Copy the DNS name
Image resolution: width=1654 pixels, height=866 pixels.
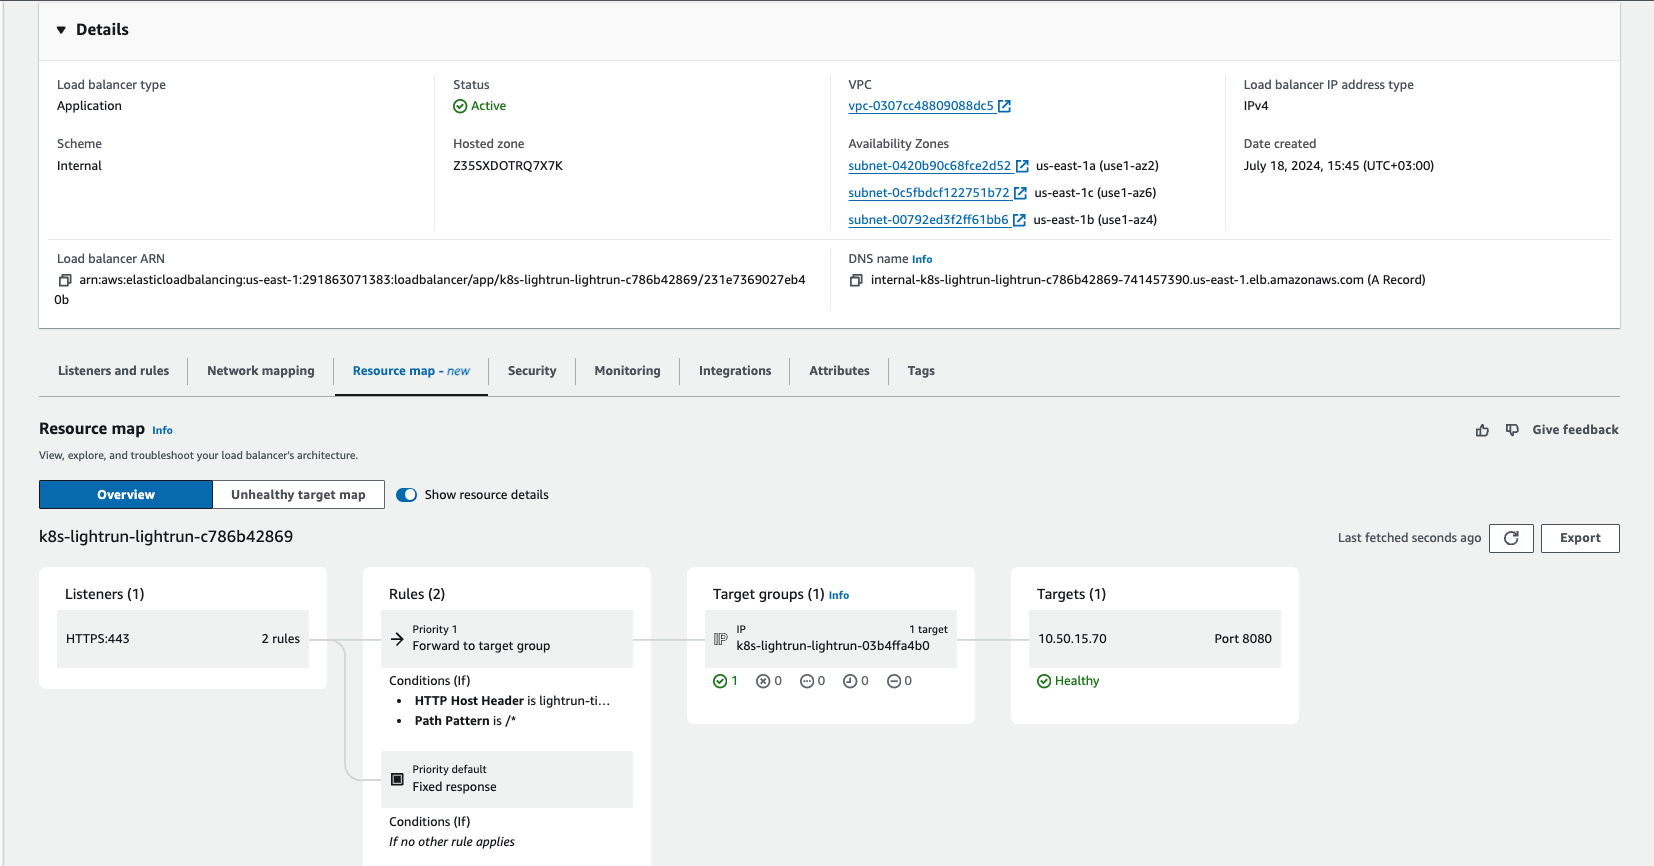(856, 281)
